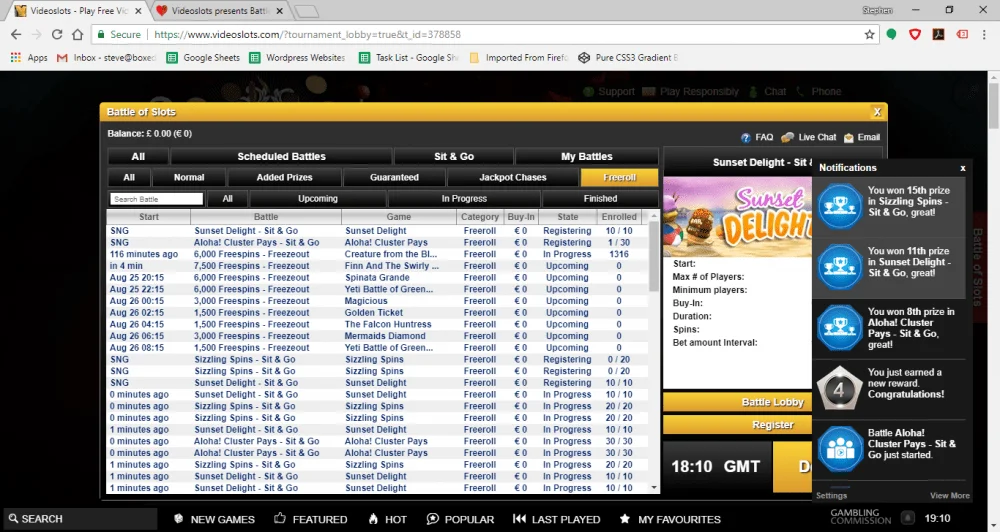The image size is (1000, 532).
Task: Open Battle Aloha just started notification
Action: tap(889, 449)
